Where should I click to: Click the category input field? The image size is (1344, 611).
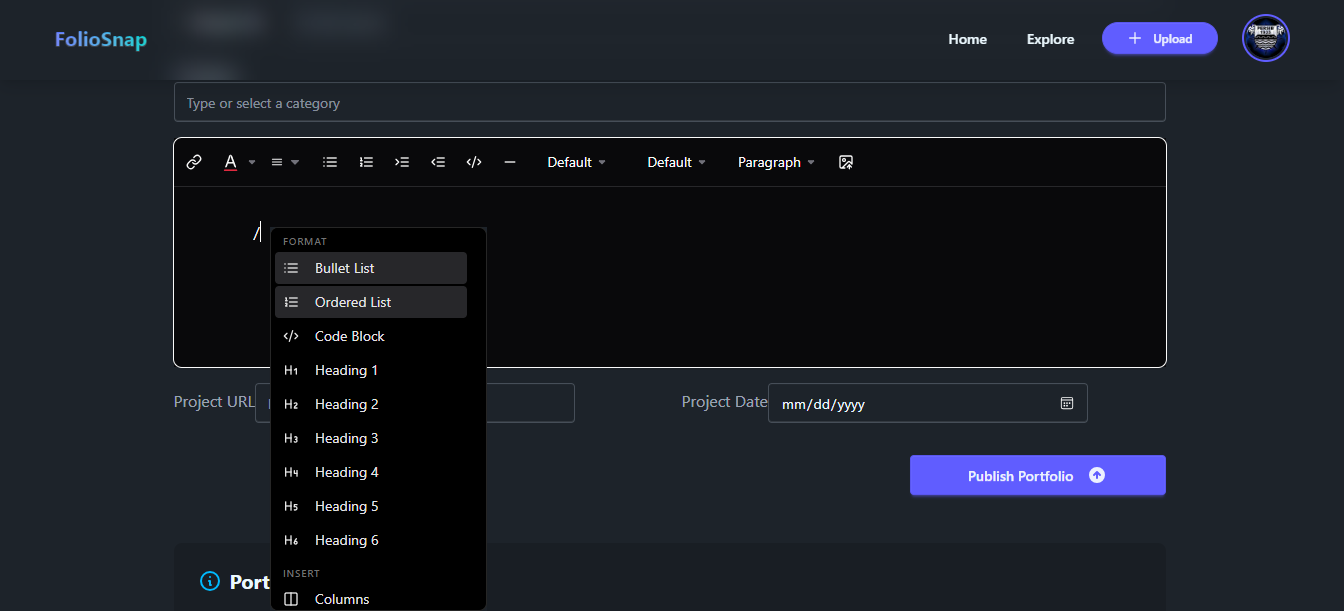click(669, 103)
